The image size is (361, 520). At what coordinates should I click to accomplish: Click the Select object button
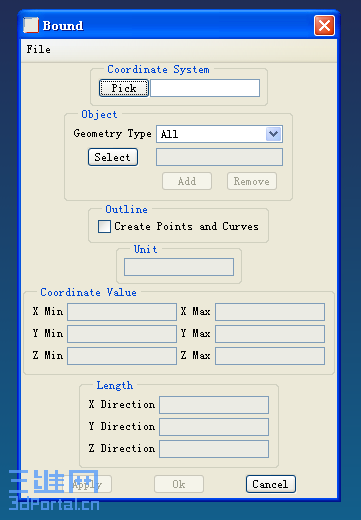tap(113, 157)
